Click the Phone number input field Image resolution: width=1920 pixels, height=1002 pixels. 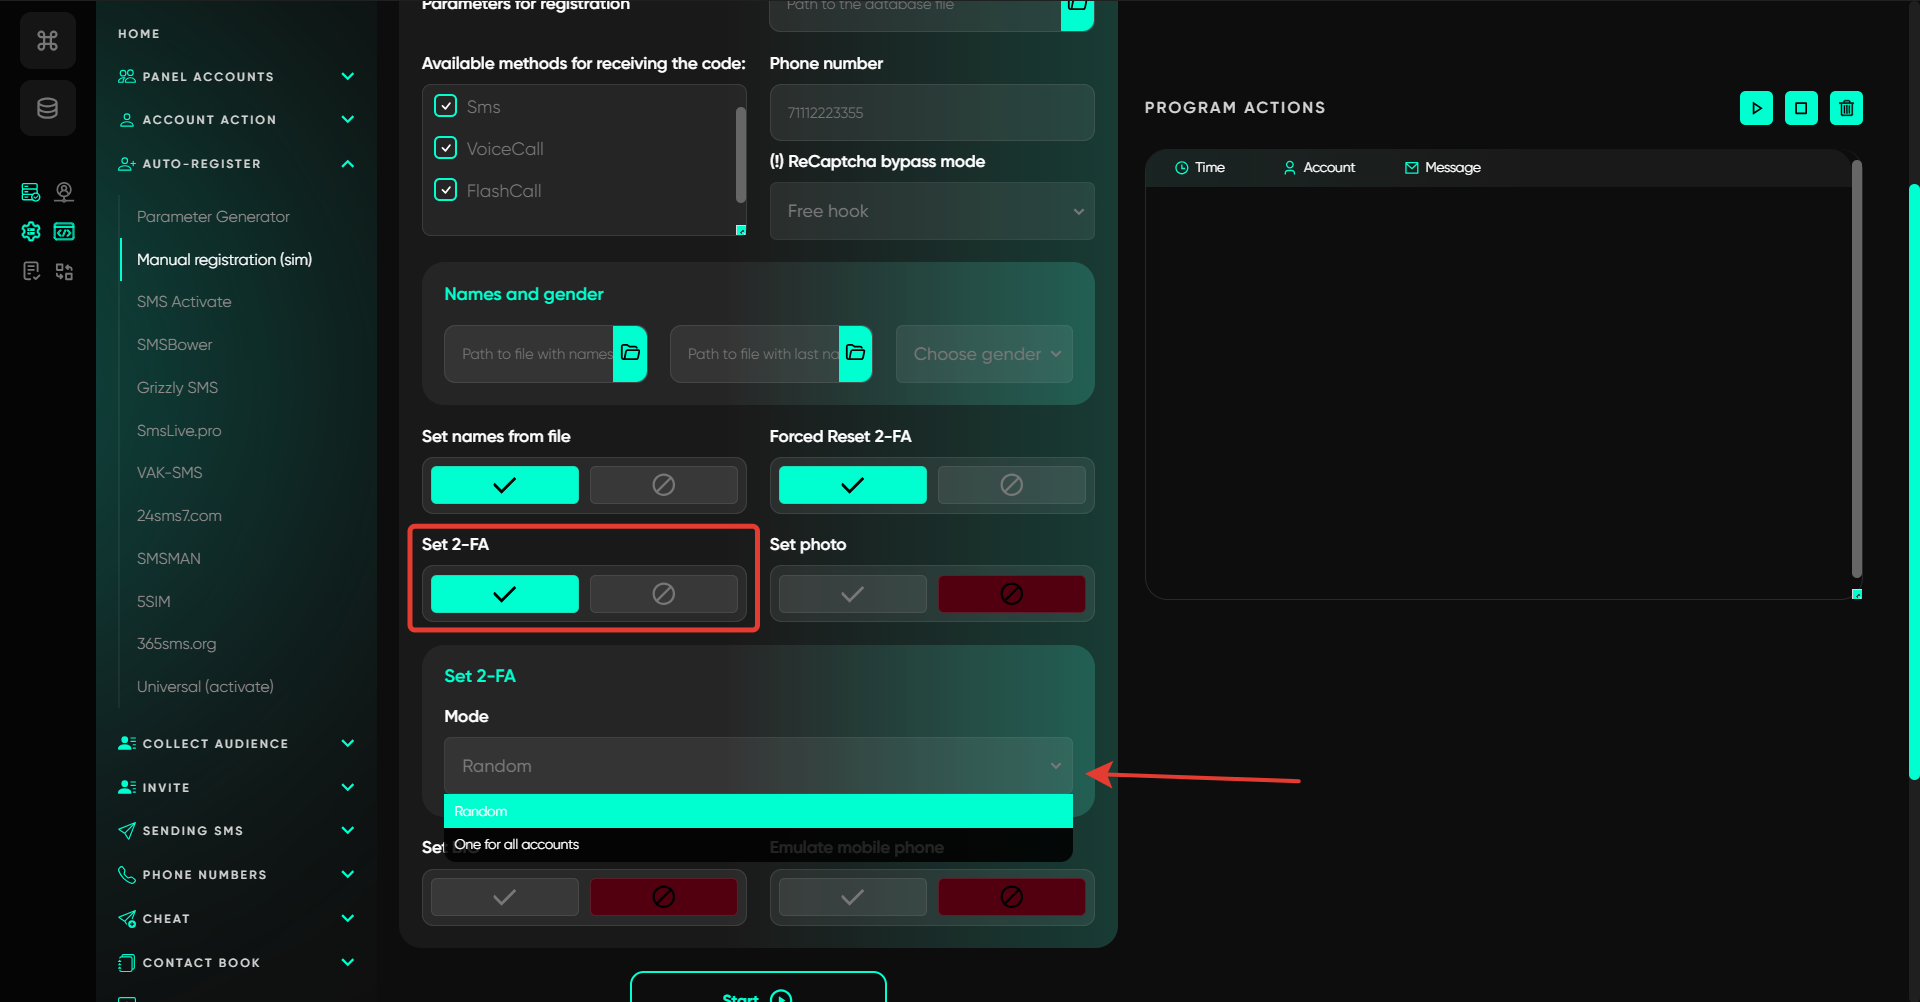point(931,113)
